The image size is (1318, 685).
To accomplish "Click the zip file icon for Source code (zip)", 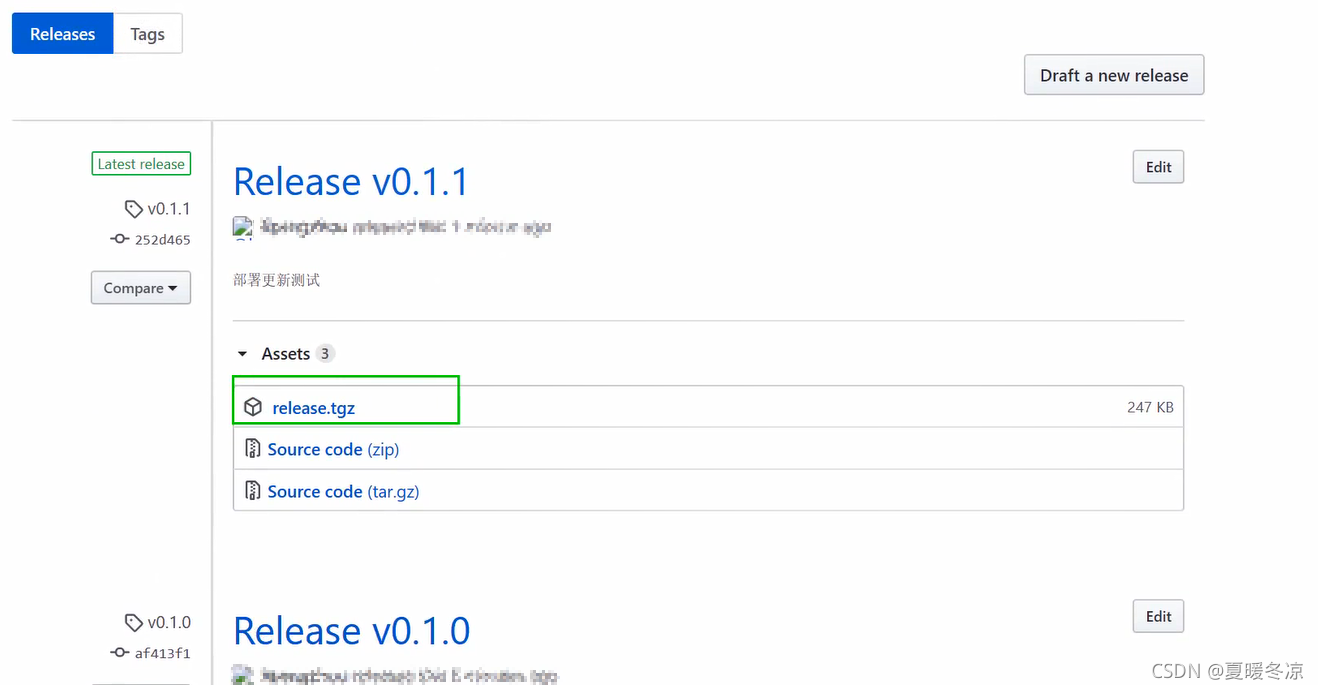I will [253, 449].
